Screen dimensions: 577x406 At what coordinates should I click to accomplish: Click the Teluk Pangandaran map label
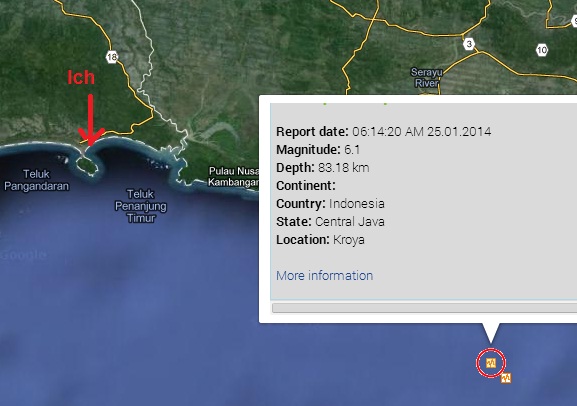click(36, 180)
